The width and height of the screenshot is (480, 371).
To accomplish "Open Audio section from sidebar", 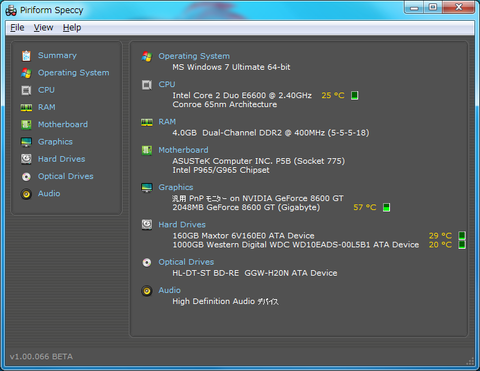I will click(49, 194).
